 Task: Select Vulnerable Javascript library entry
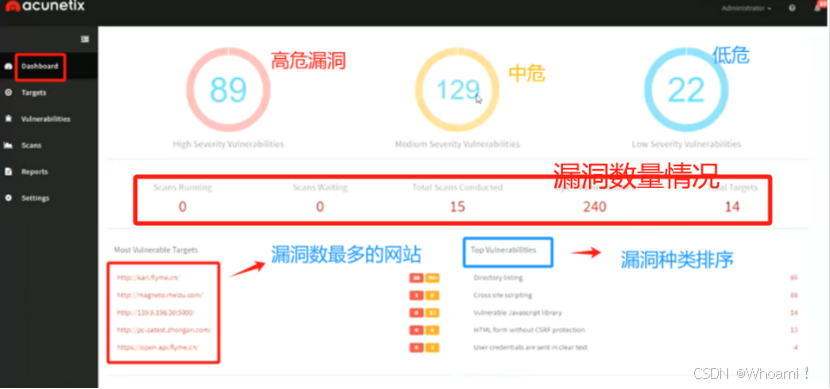coord(518,312)
